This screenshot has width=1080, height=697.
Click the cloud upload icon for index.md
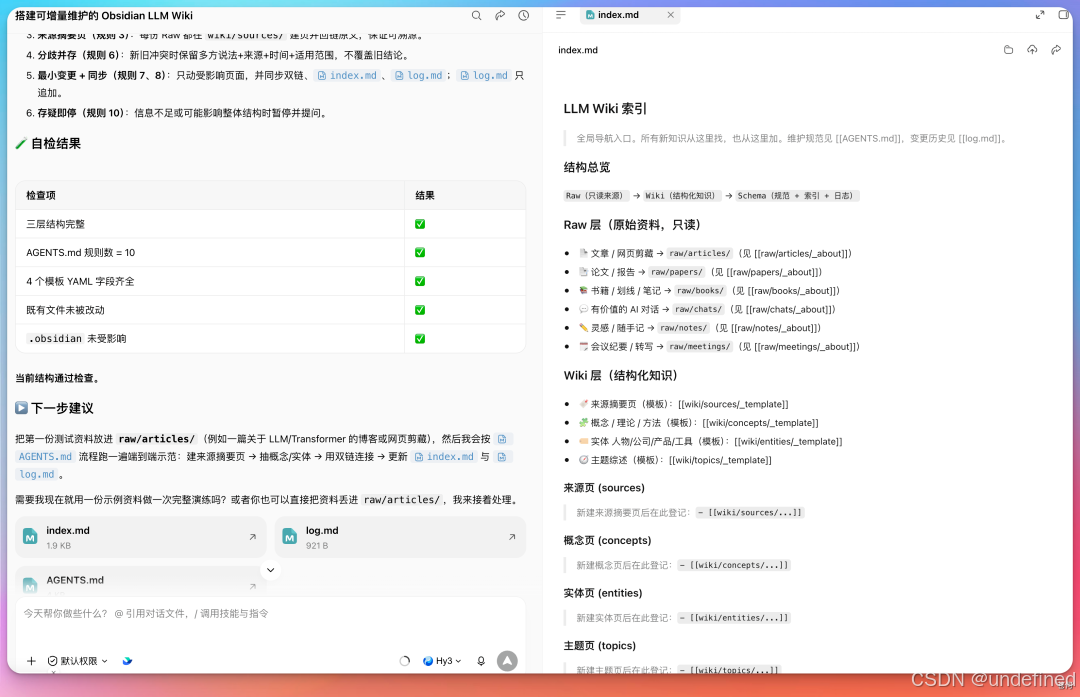point(1032,50)
